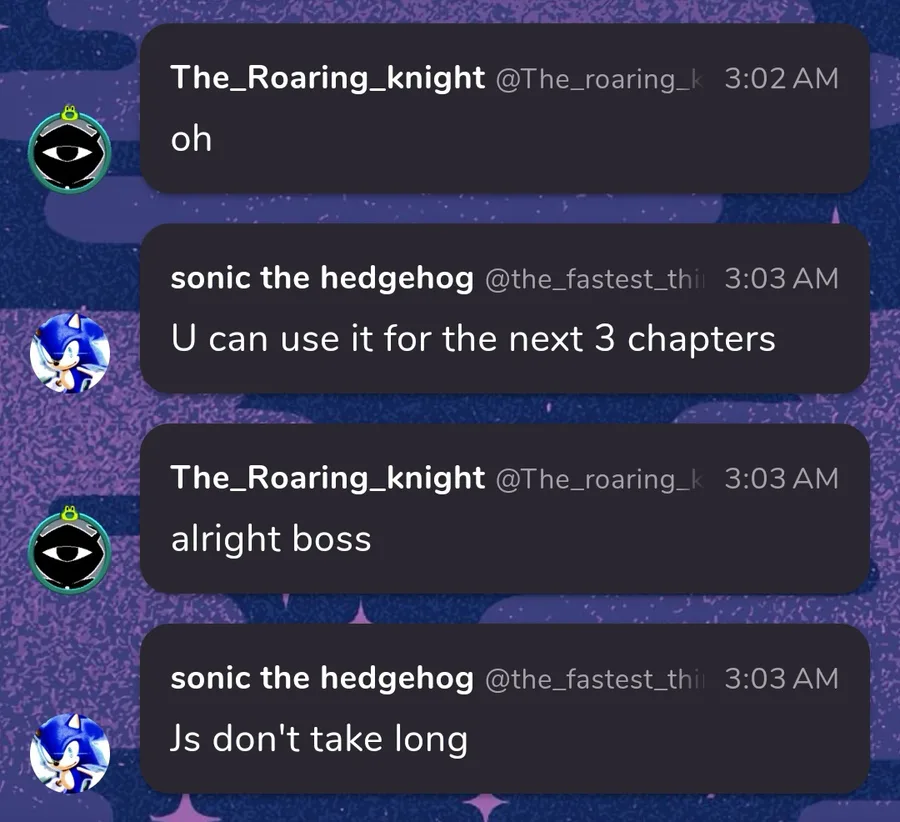Select the @The_roaring_k handle above "alright boss"
The image size is (900, 822).
coord(599,479)
